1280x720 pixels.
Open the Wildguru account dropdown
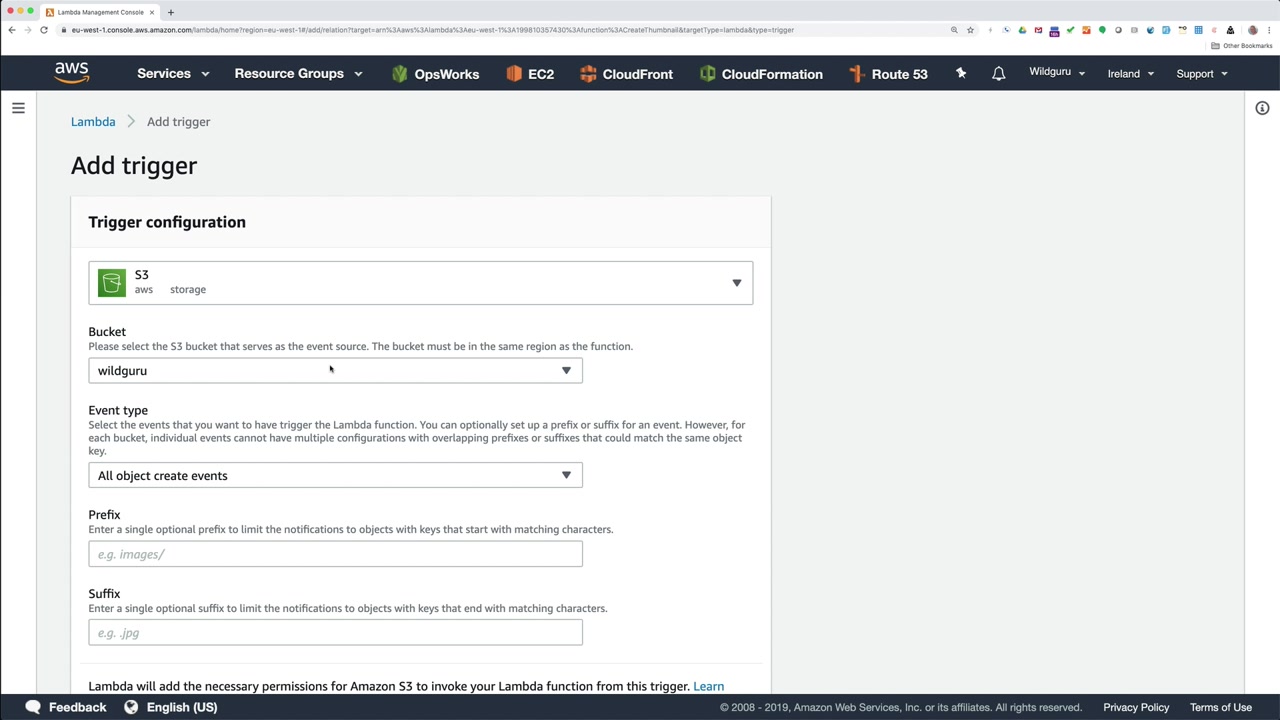1057,72
